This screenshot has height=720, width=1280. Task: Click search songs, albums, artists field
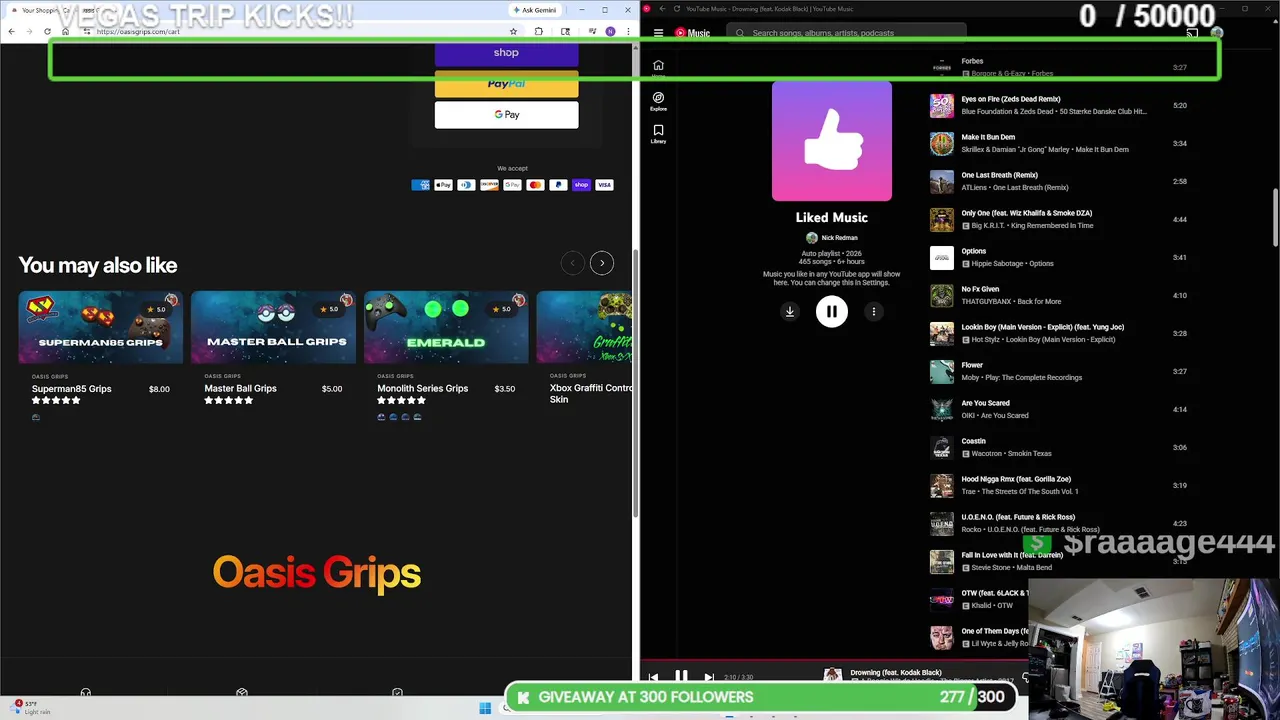tap(848, 33)
